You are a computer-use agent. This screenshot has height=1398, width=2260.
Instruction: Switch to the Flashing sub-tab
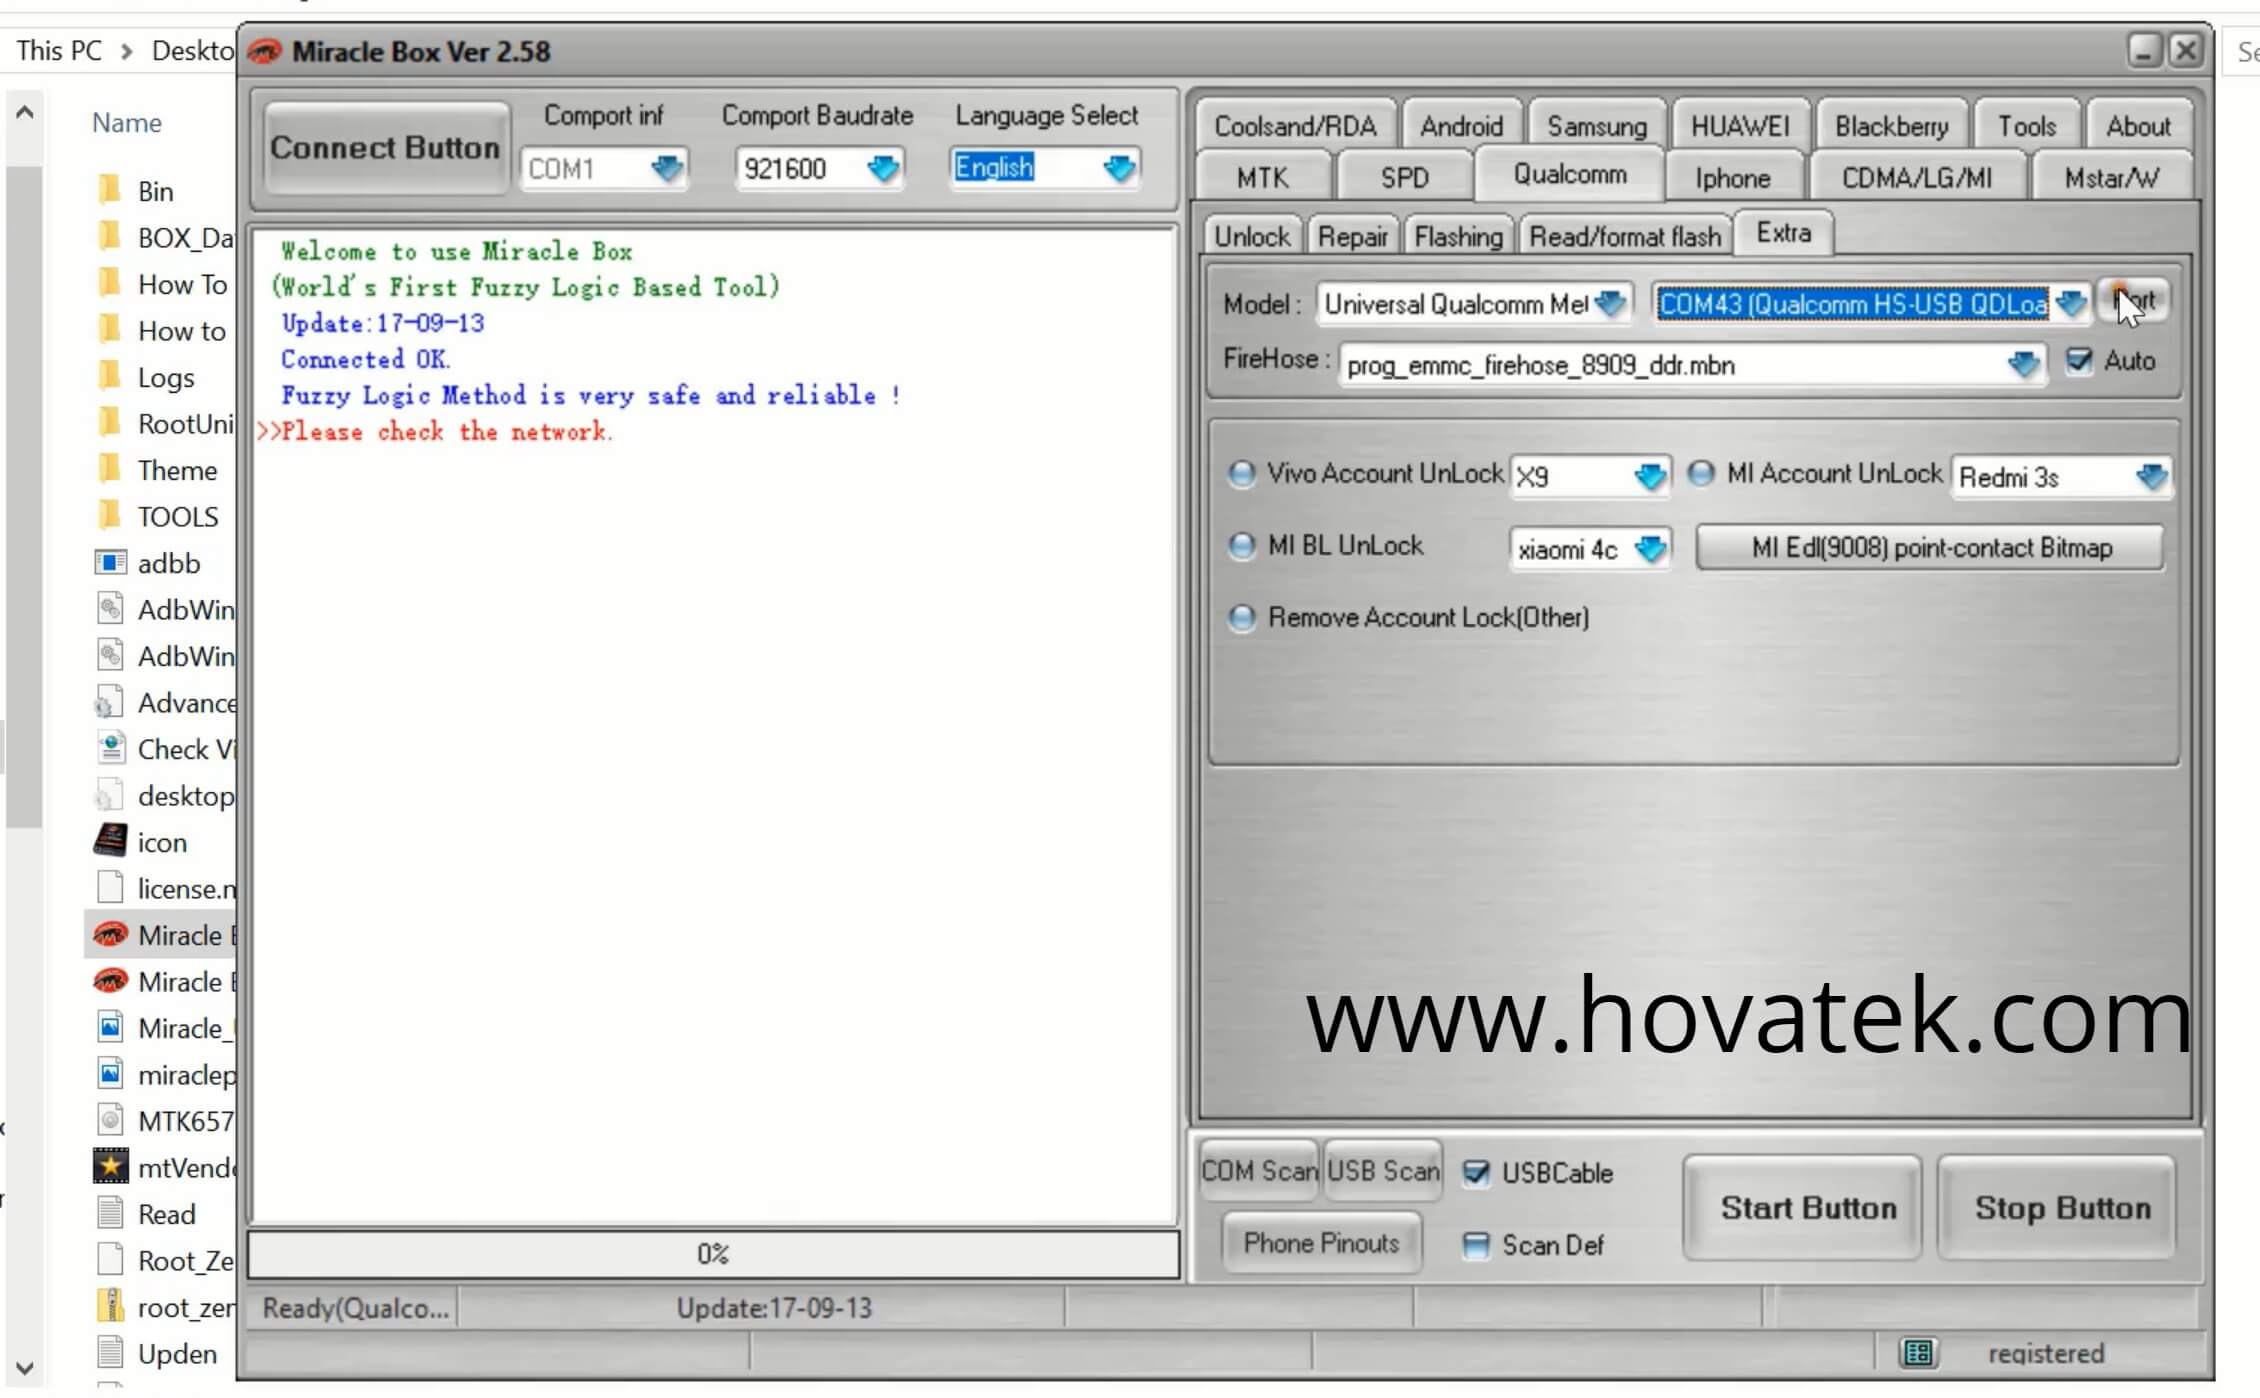pos(1458,237)
